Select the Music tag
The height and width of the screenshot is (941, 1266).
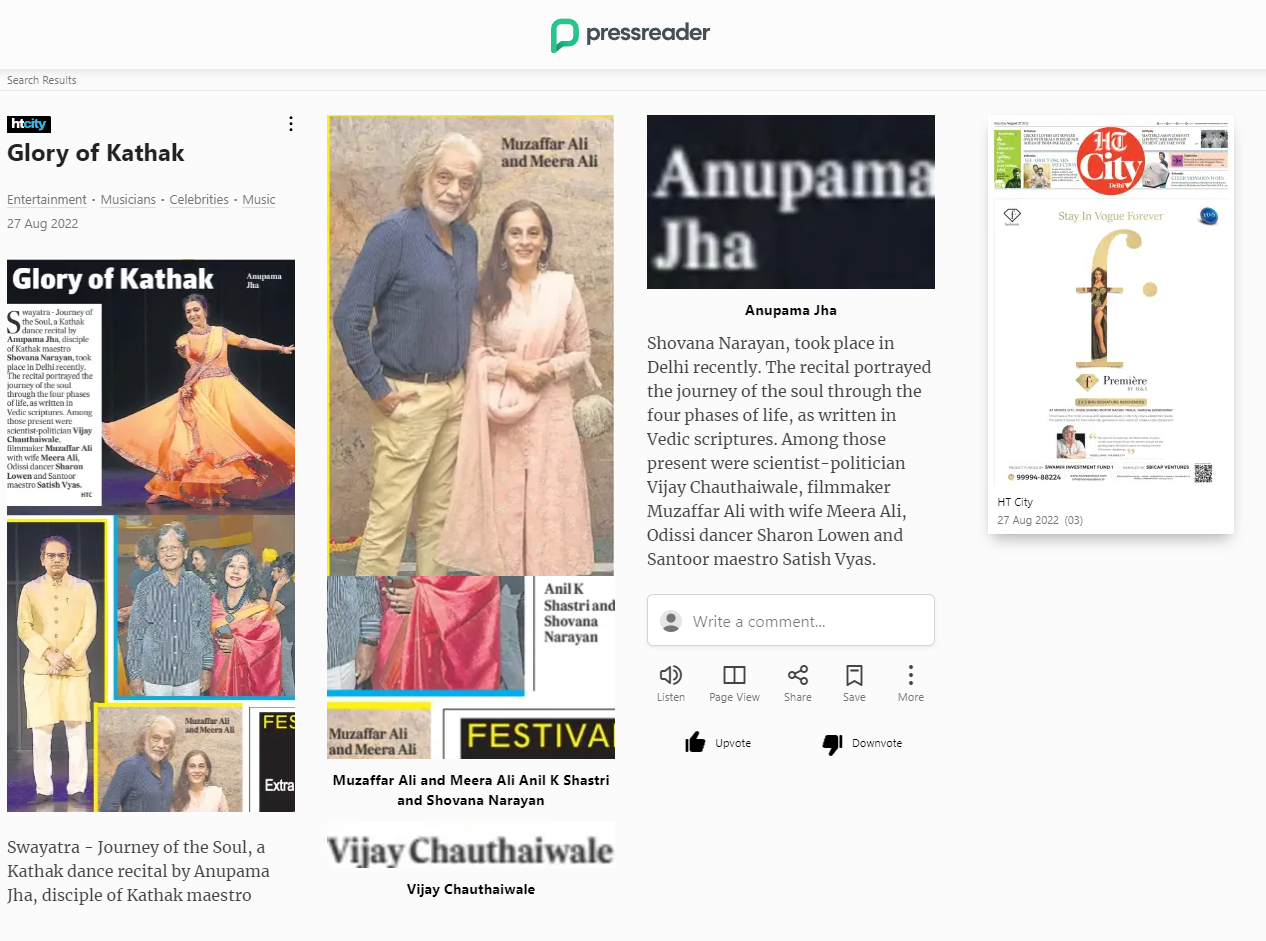pos(259,200)
